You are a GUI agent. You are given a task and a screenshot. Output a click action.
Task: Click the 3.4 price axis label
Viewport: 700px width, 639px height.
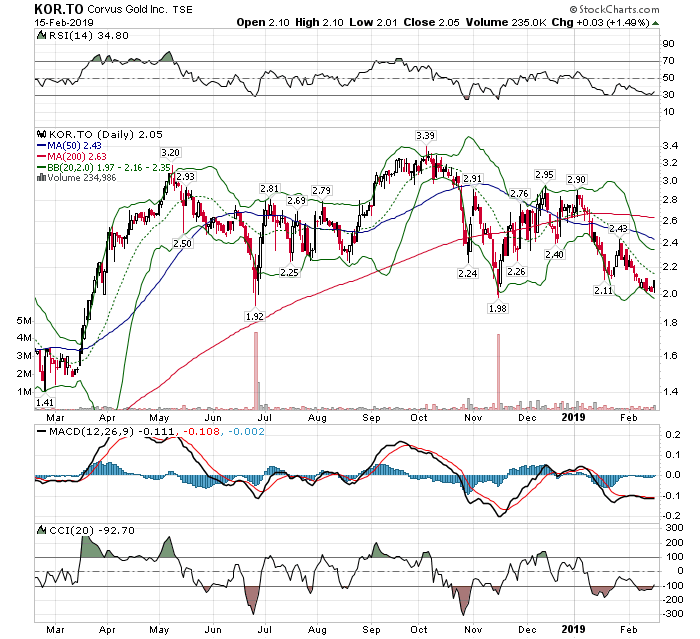(671, 146)
